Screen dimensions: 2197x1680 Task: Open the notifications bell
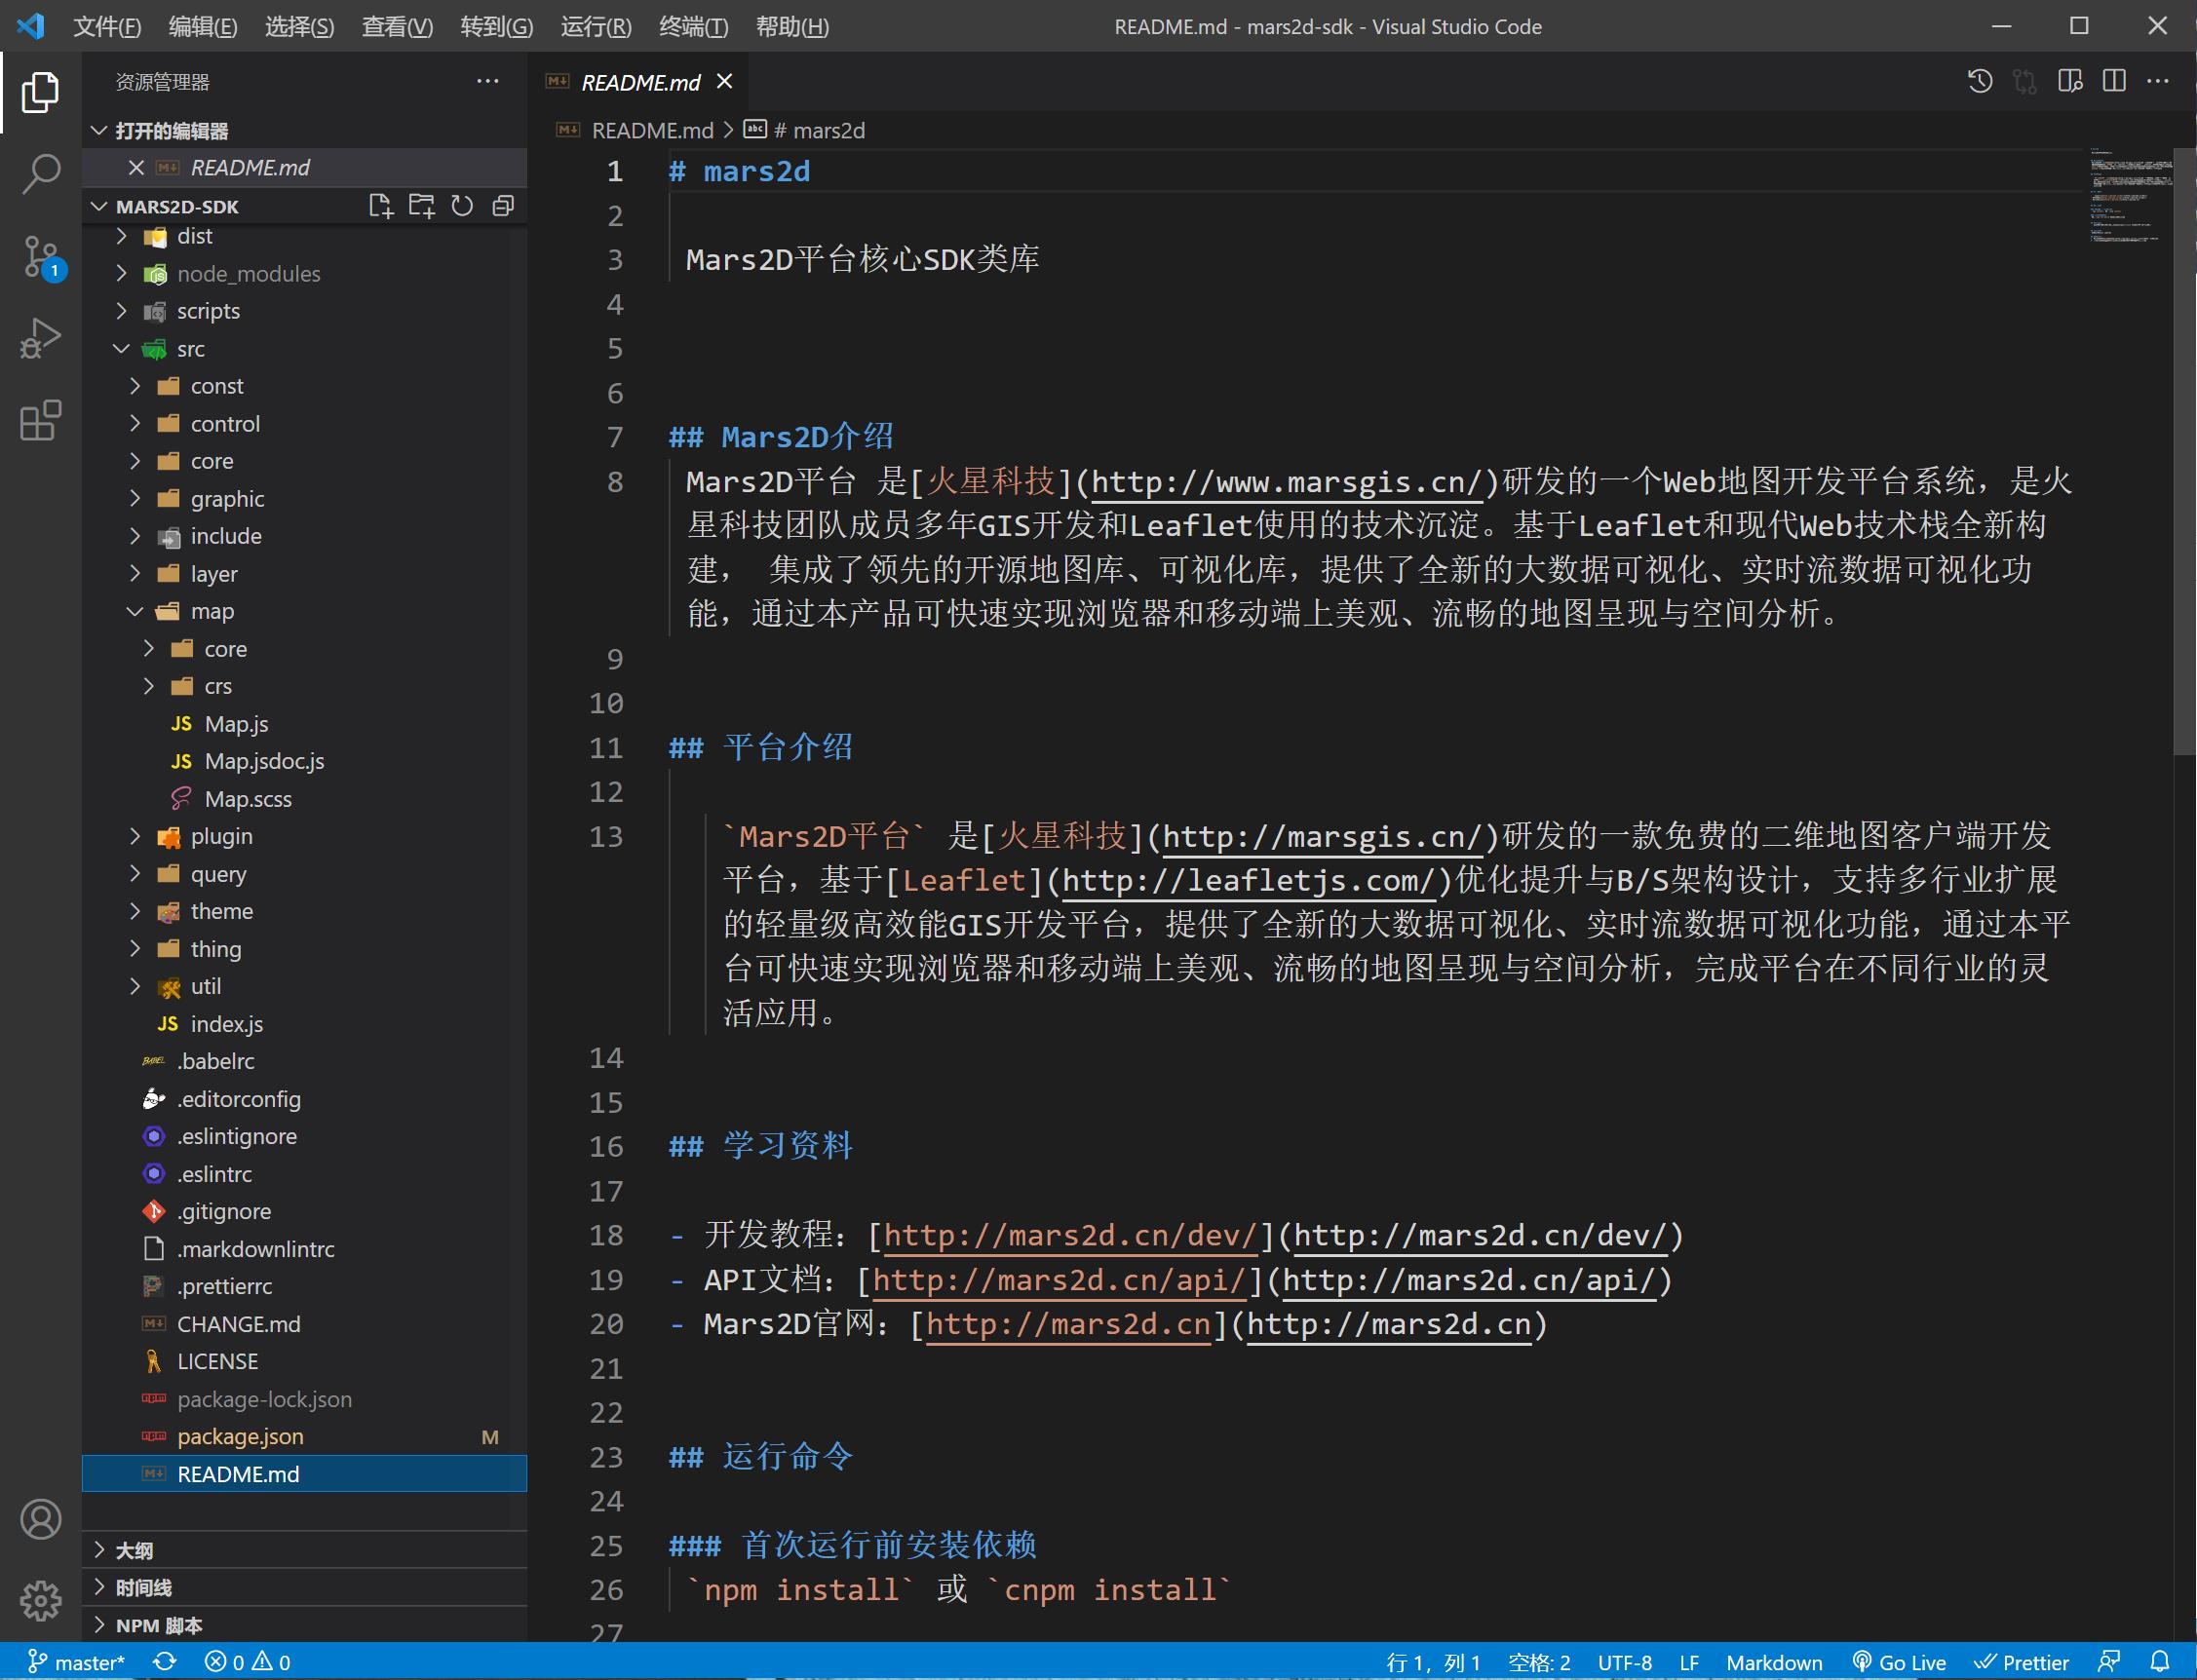click(x=2160, y=1661)
